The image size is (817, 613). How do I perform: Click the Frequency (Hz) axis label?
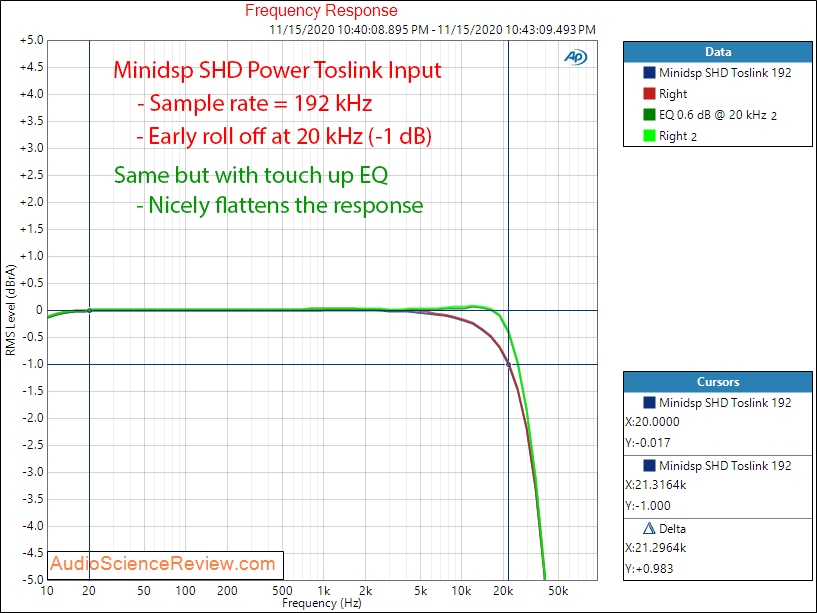[x=321, y=603]
